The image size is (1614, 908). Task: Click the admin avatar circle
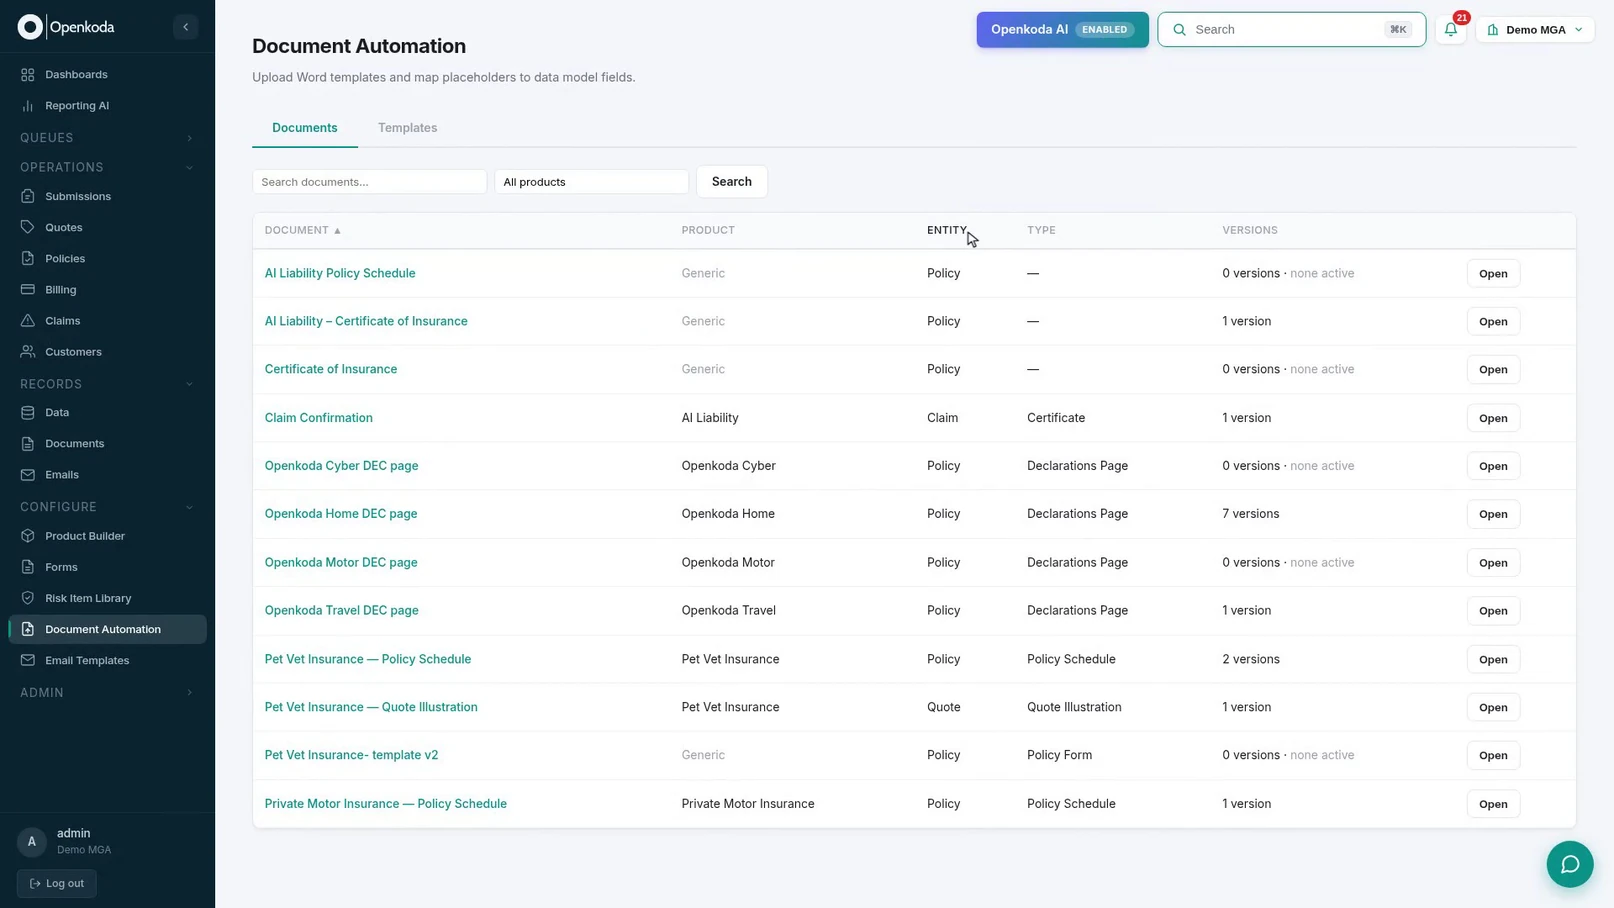pos(32,842)
